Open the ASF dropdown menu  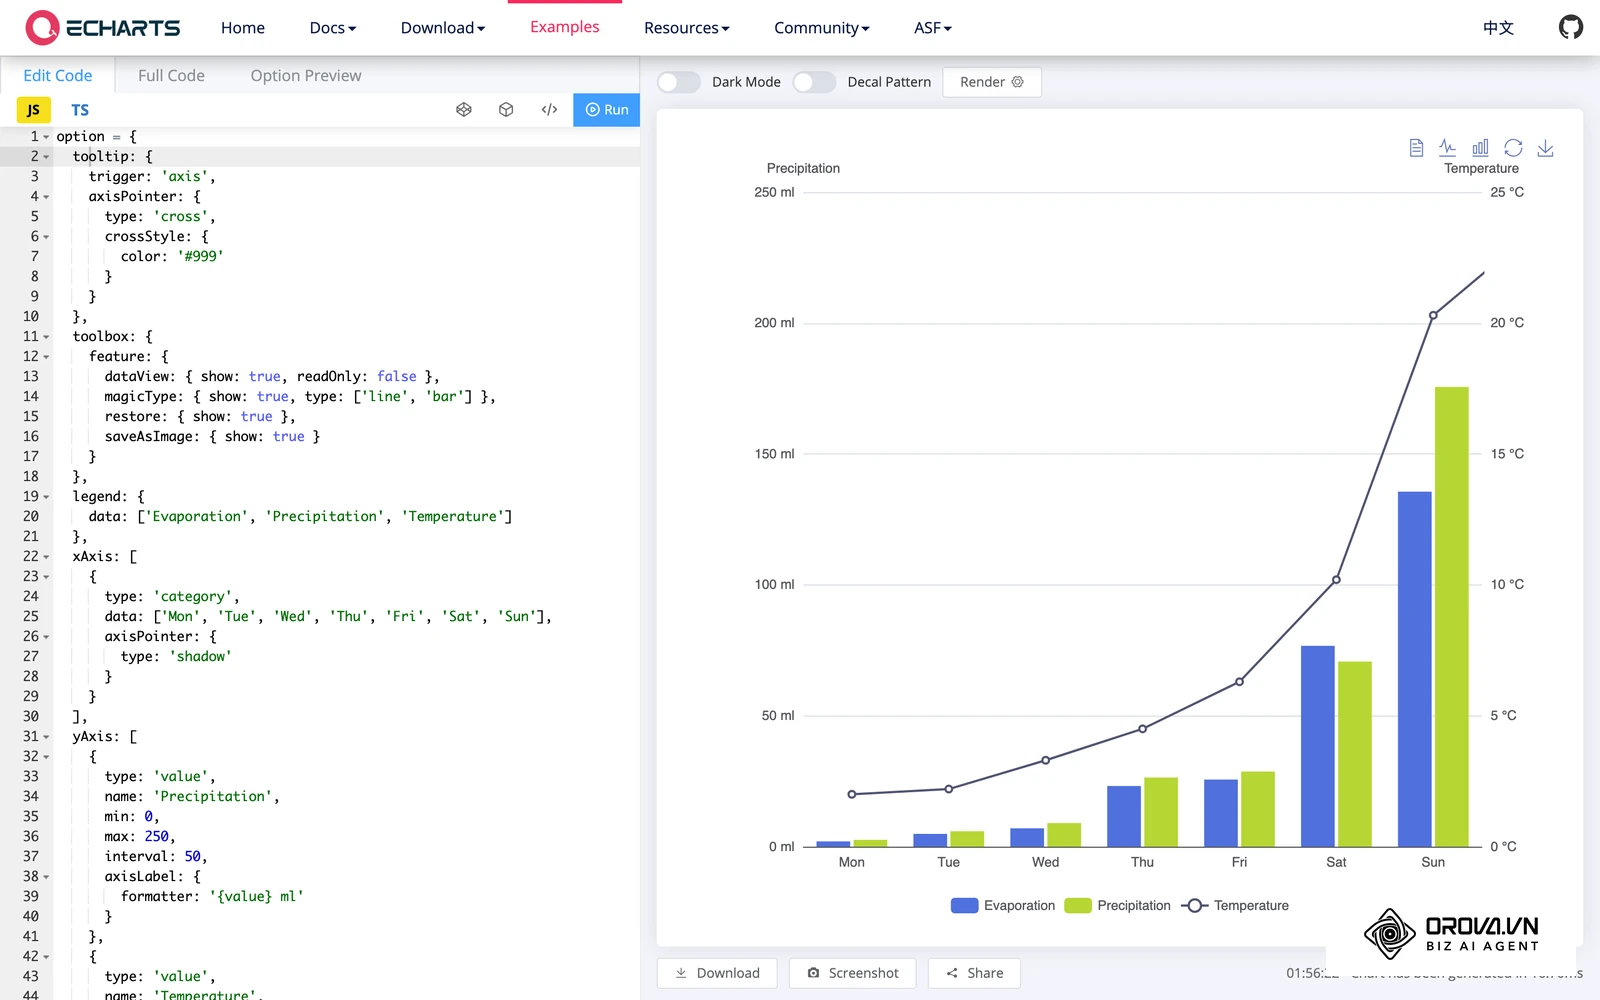pyautogui.click(x=933, y=28)
